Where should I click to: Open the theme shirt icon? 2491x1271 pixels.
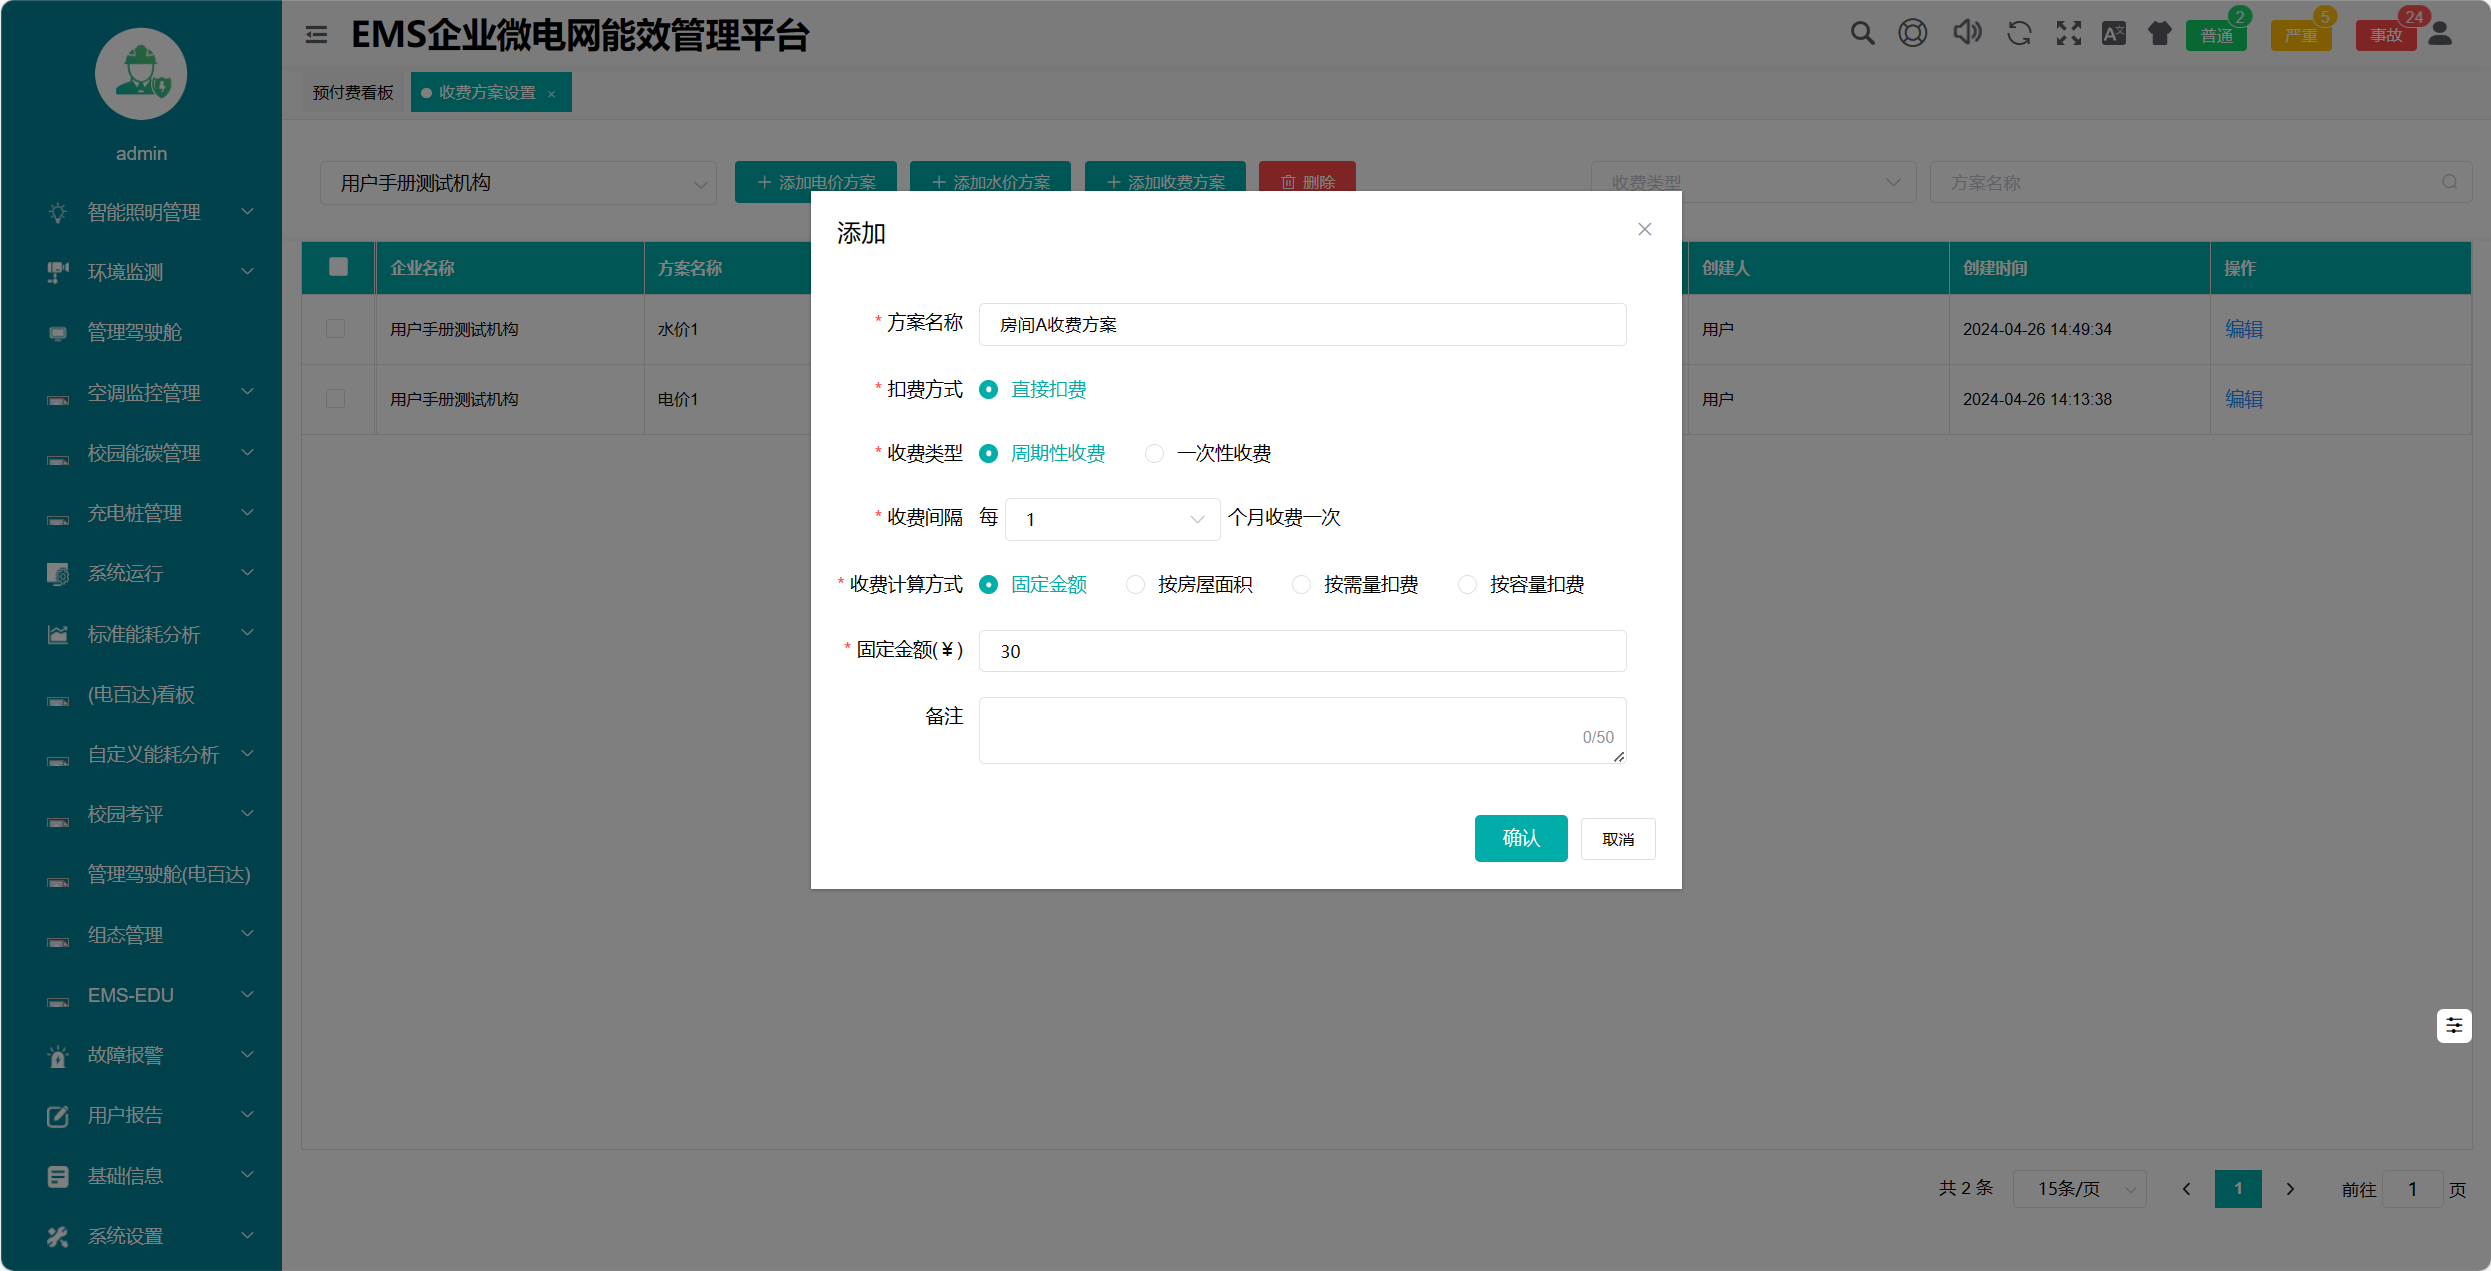click(x=2159, y=34)
